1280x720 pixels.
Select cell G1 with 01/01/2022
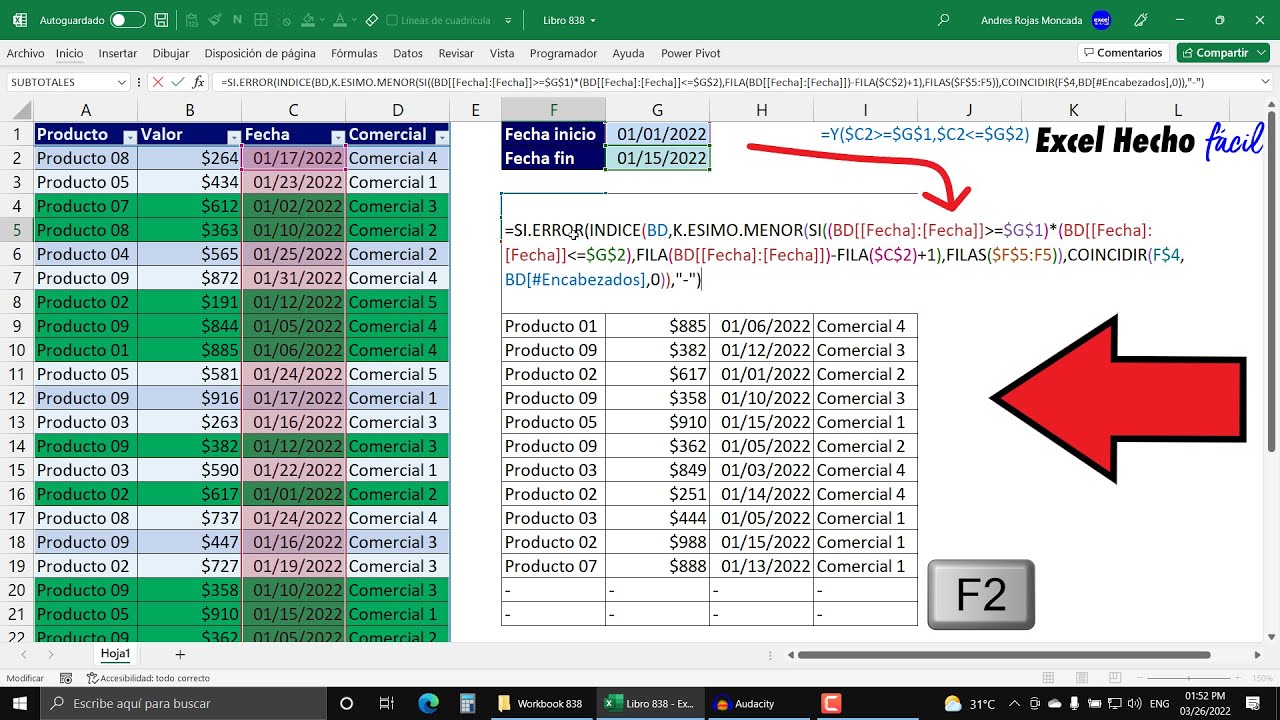coord(657,134)
